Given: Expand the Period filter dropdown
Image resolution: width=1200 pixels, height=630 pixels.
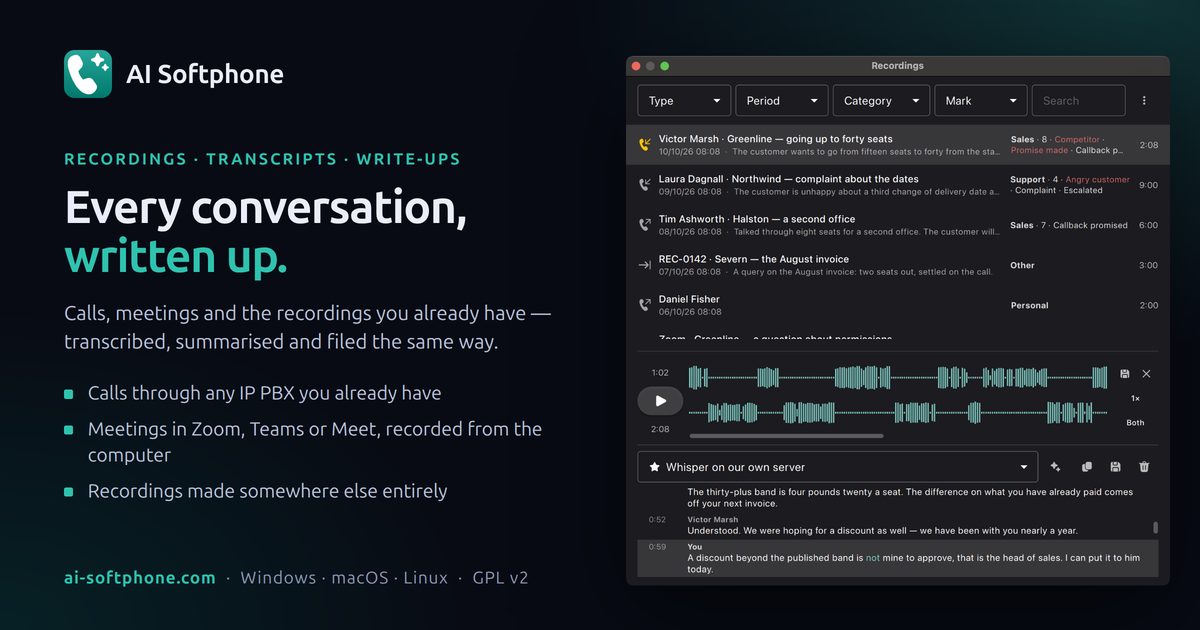Looking at the screenshot, I should tap(783, 100).
